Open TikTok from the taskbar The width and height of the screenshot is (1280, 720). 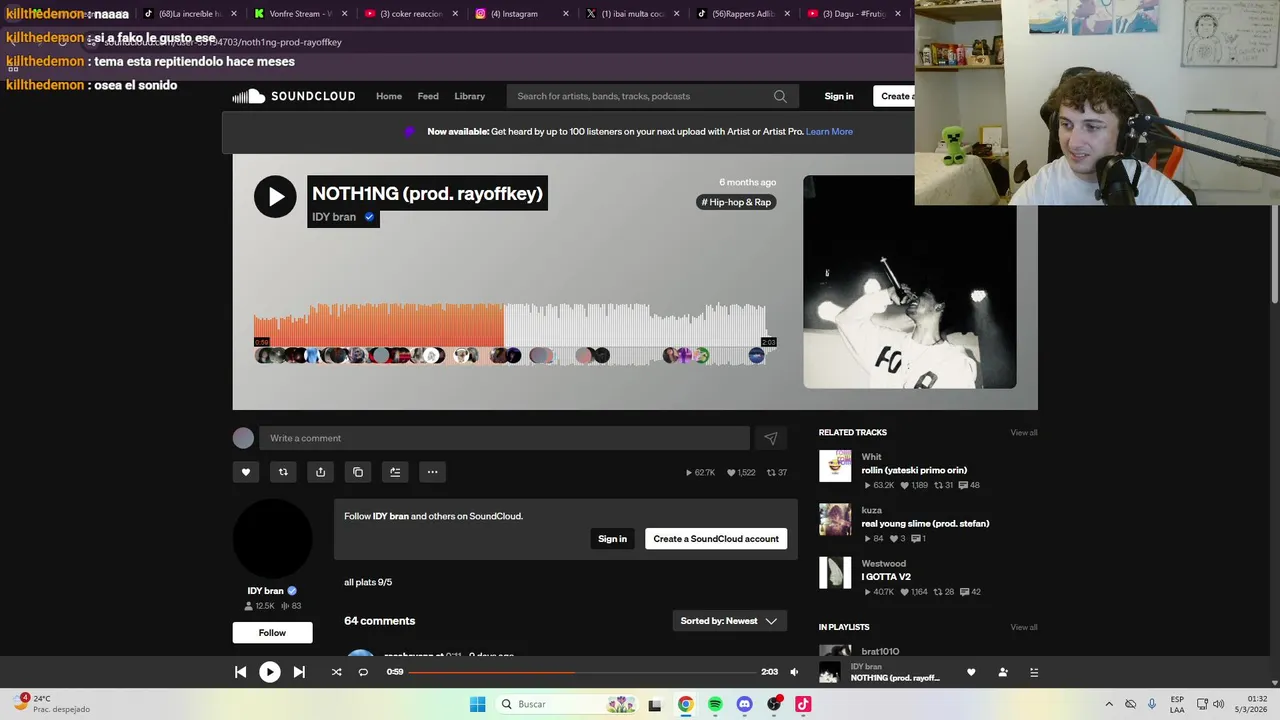point(803,704)
